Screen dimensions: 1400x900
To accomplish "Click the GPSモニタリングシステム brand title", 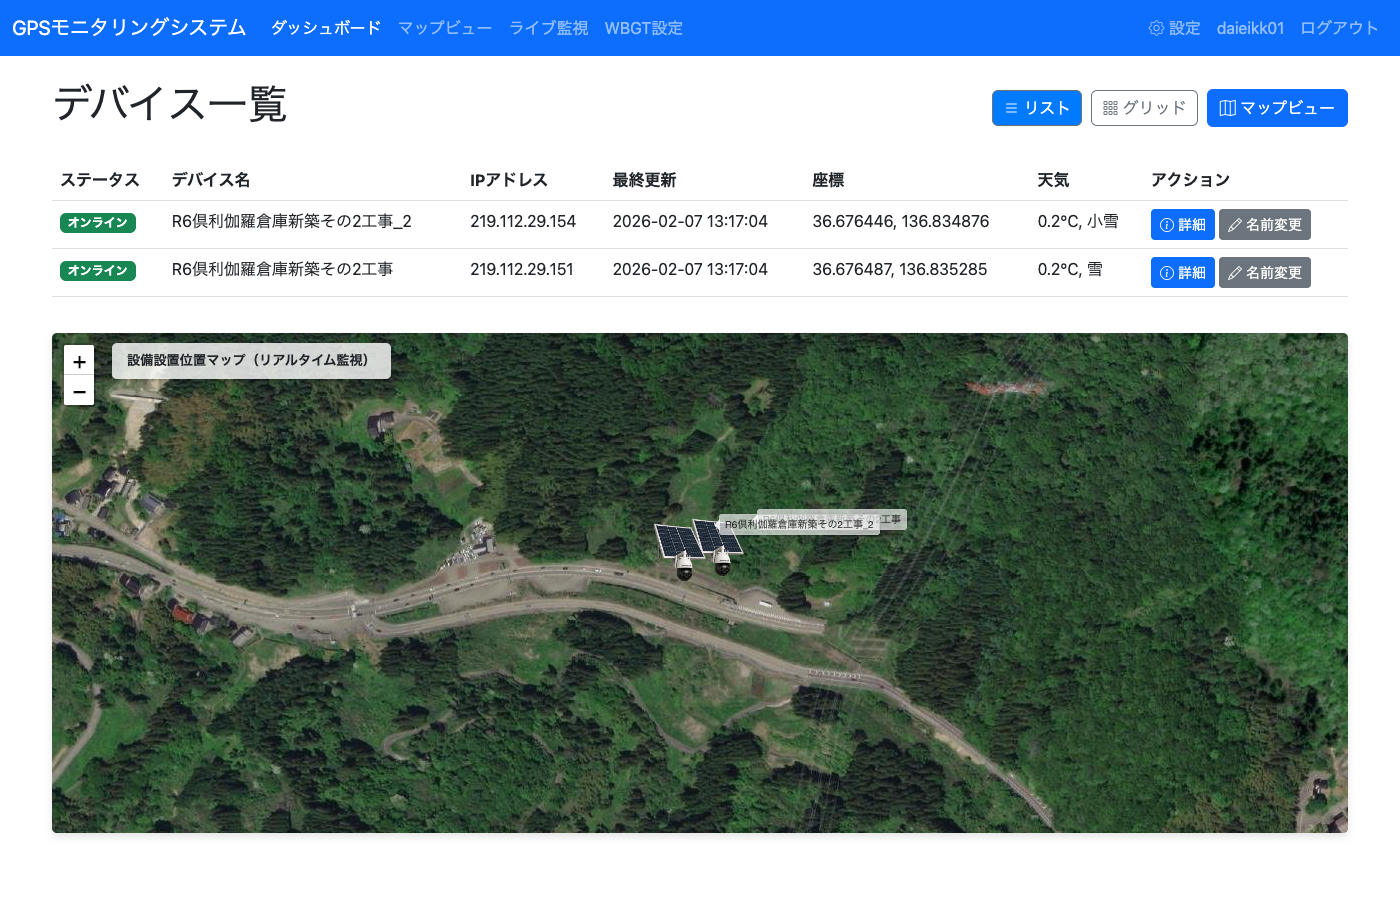I will tap(129, 28).
